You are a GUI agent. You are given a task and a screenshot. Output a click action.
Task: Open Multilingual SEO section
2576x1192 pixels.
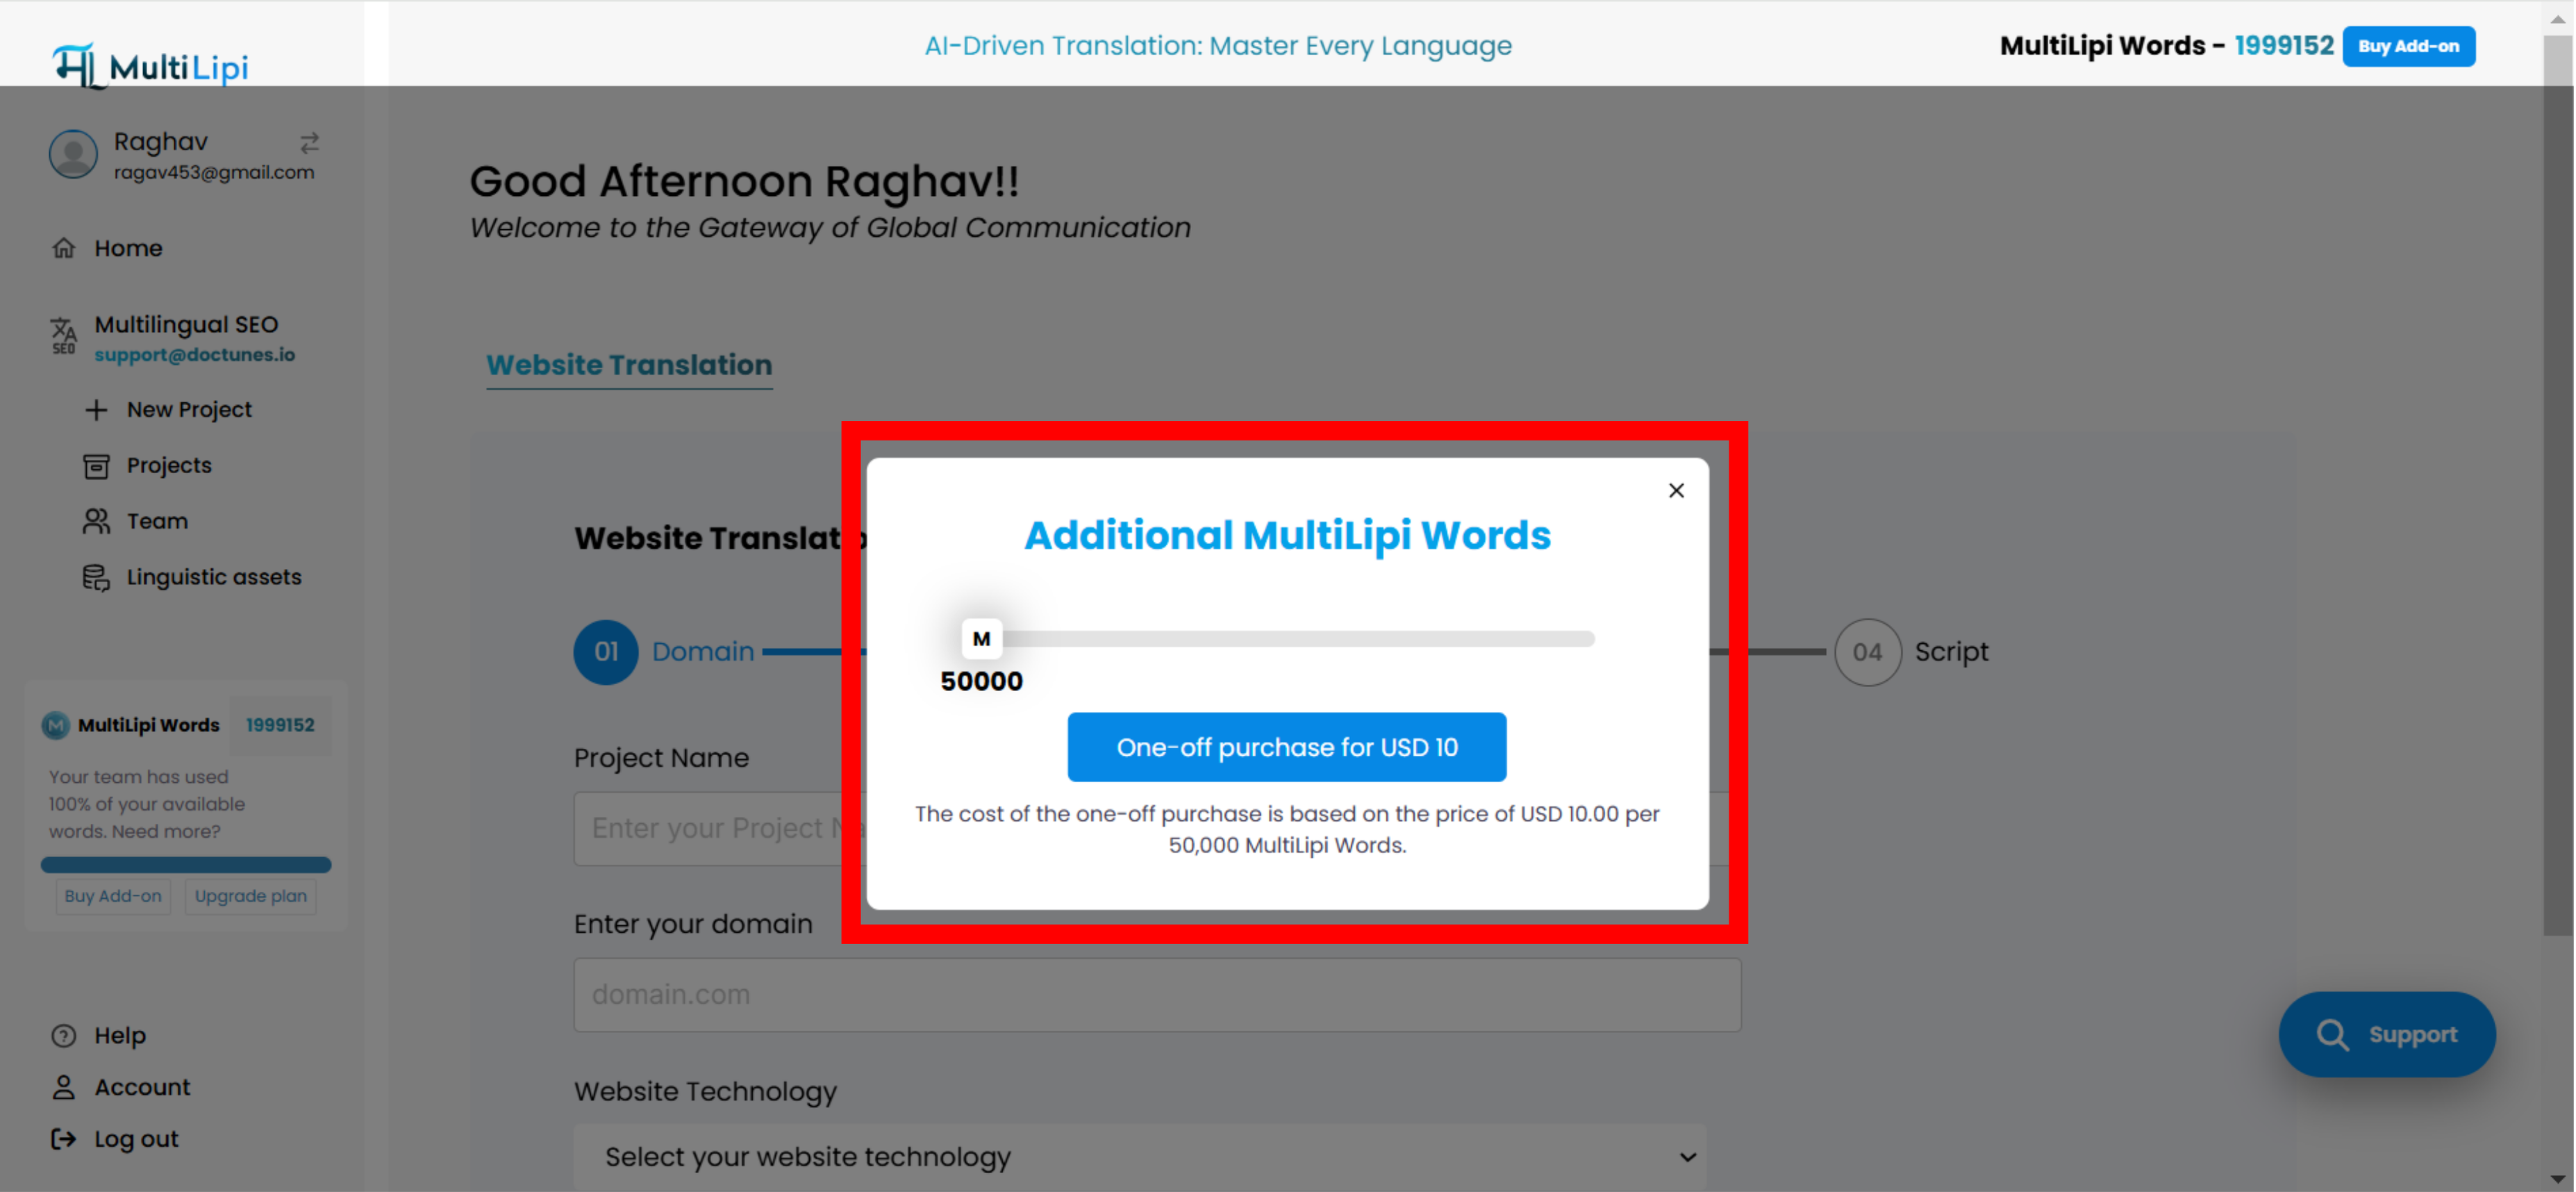tap(186, 325)
